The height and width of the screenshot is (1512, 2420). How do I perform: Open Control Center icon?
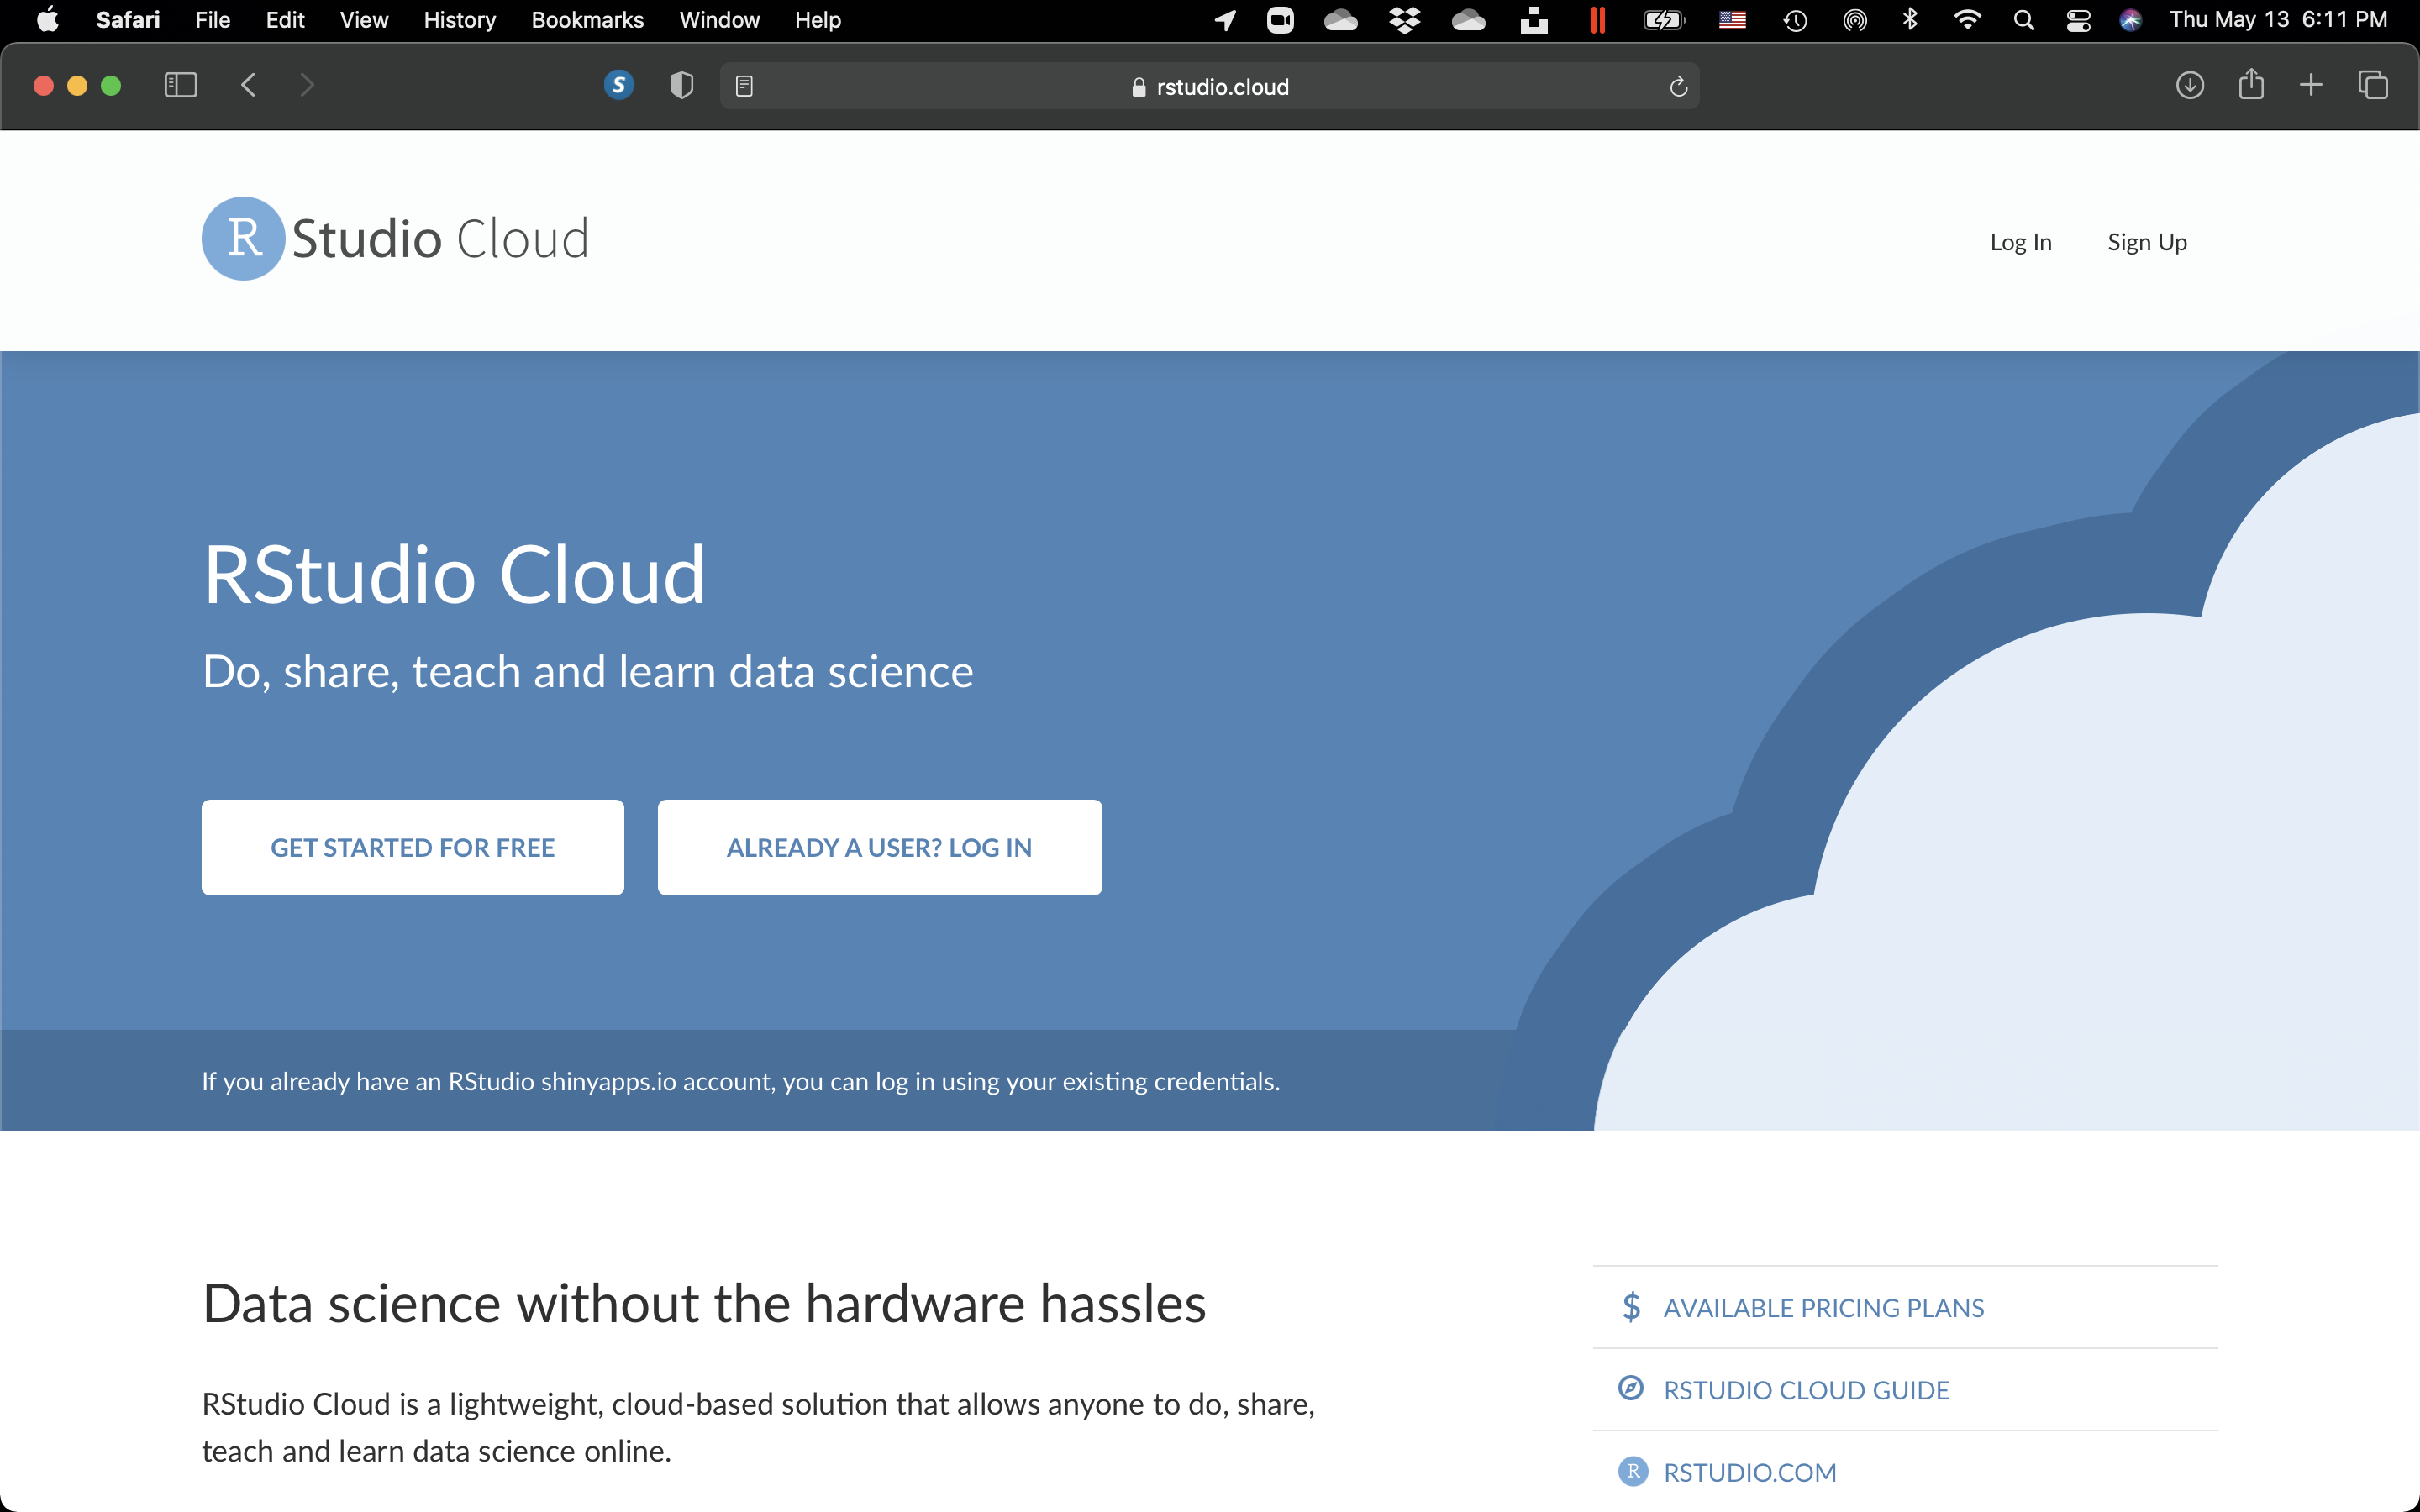(2078, 20)
